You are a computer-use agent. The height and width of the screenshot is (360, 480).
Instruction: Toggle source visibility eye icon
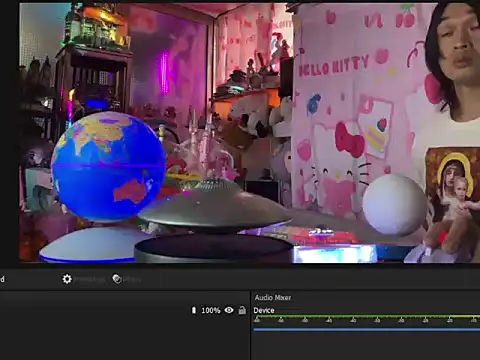[x=229, y=310]
